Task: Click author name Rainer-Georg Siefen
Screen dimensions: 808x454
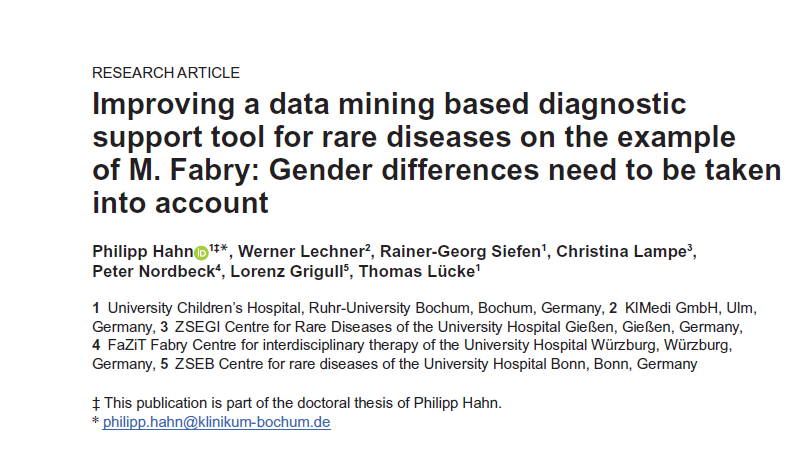Action: pos(461,251)
